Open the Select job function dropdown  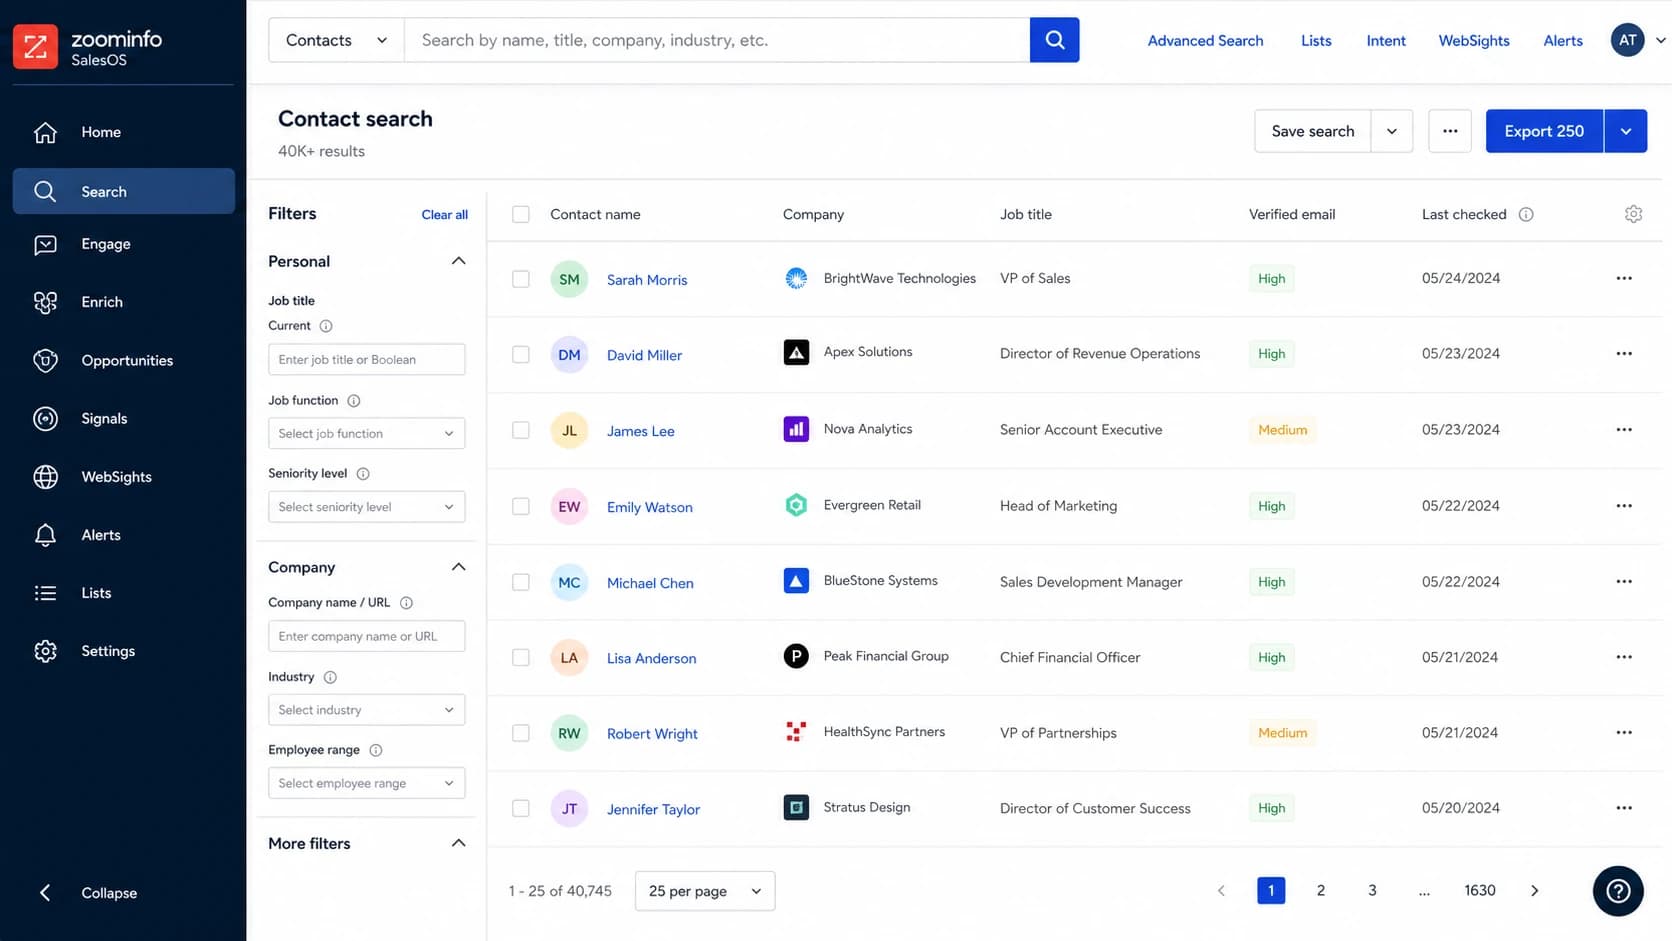tap(366, 433)
